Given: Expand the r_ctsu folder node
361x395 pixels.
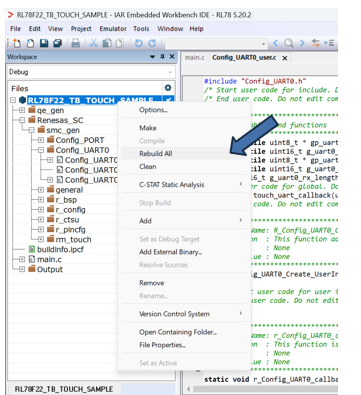Looking at the screenshot, I should pyautogui.click(x=41, y=220).
